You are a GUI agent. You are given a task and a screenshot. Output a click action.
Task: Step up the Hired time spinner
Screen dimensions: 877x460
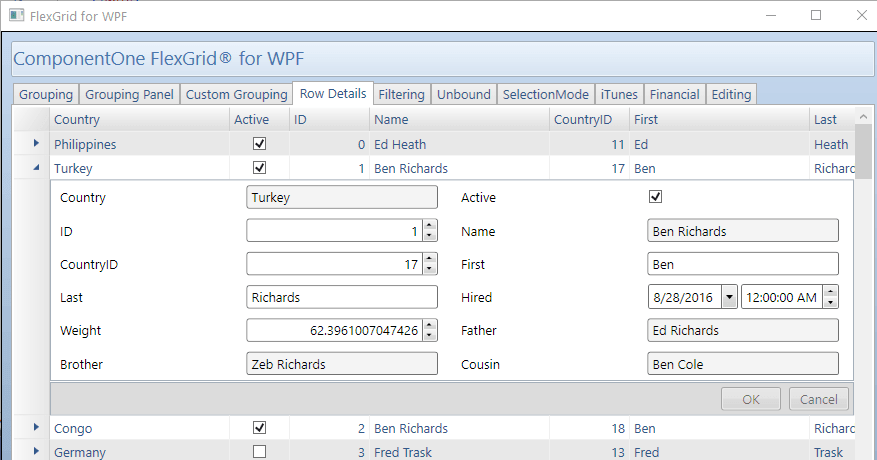(x=830, y=292)
